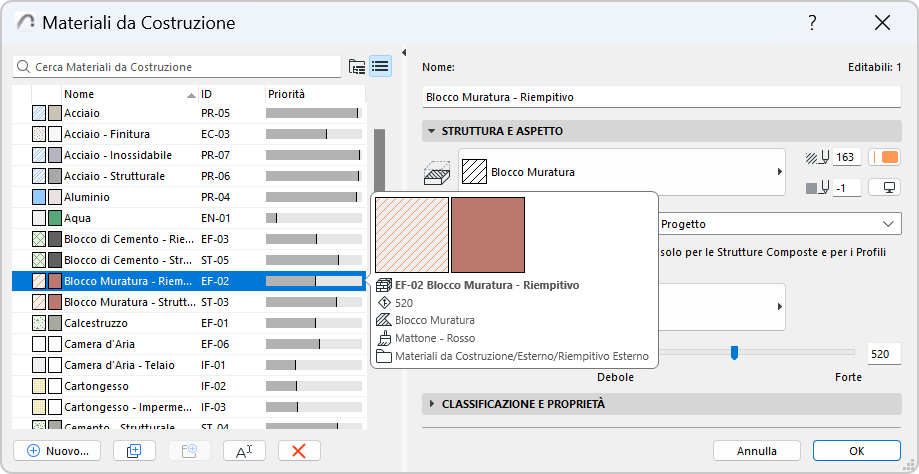Viewport: 919px width, 474px height.
Task: Click the Nuovo... button
Action: point(58,450)
